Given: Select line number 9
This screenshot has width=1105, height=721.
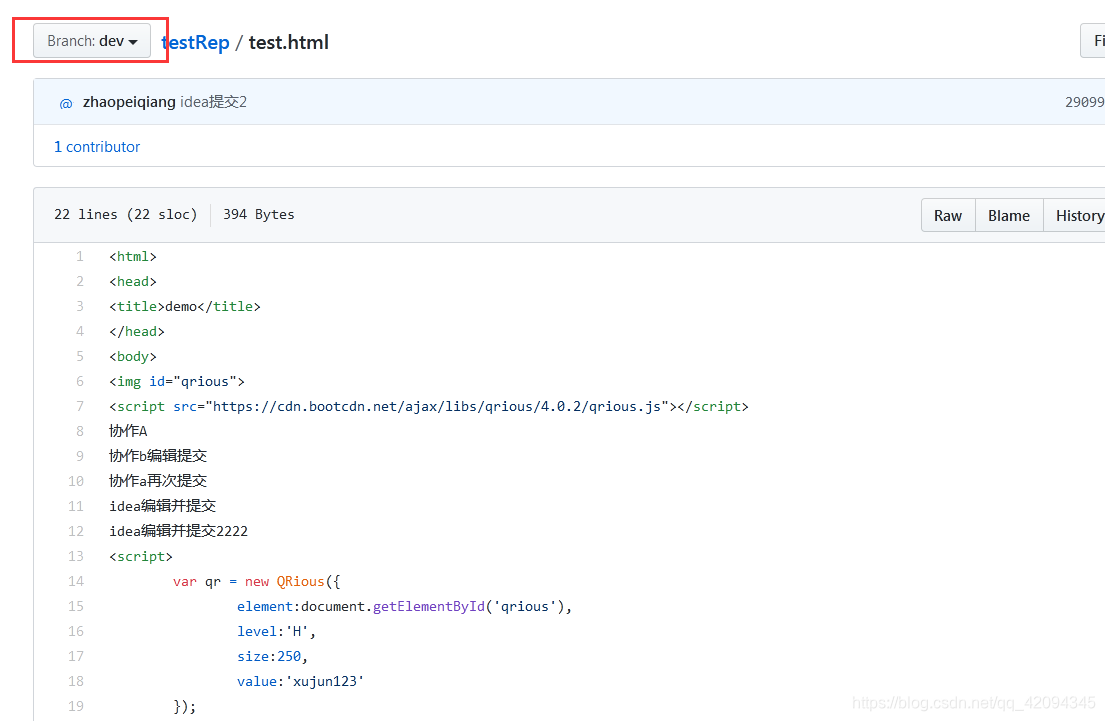Looking at the screenshot, I should [x=80, y=456].
